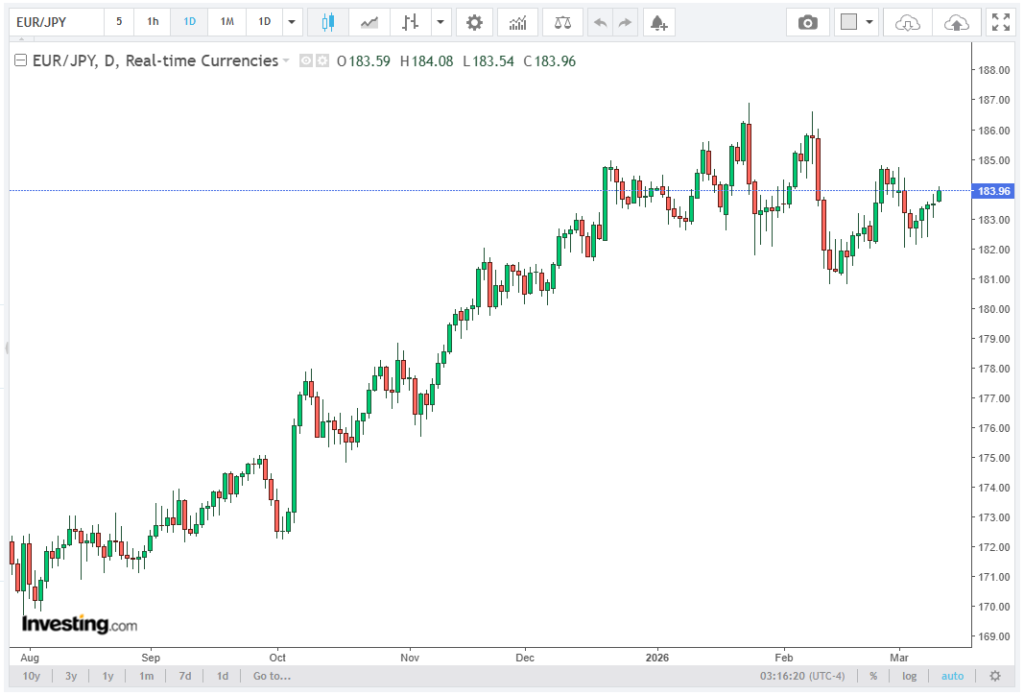
Task: Click the compare symbols scales icon
Action: coord(563,22)
